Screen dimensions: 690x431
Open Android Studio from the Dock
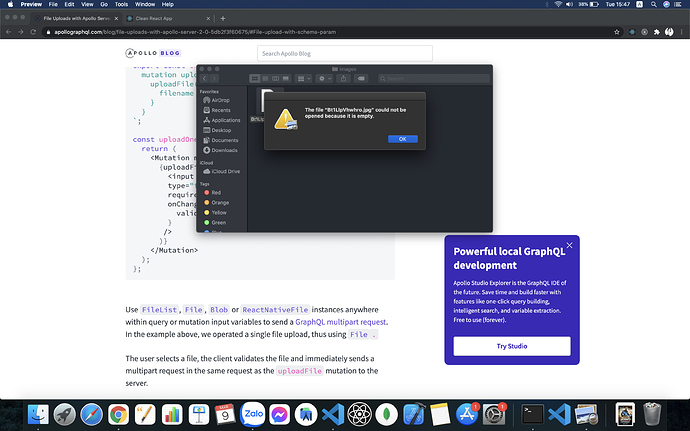click(306, 414)
